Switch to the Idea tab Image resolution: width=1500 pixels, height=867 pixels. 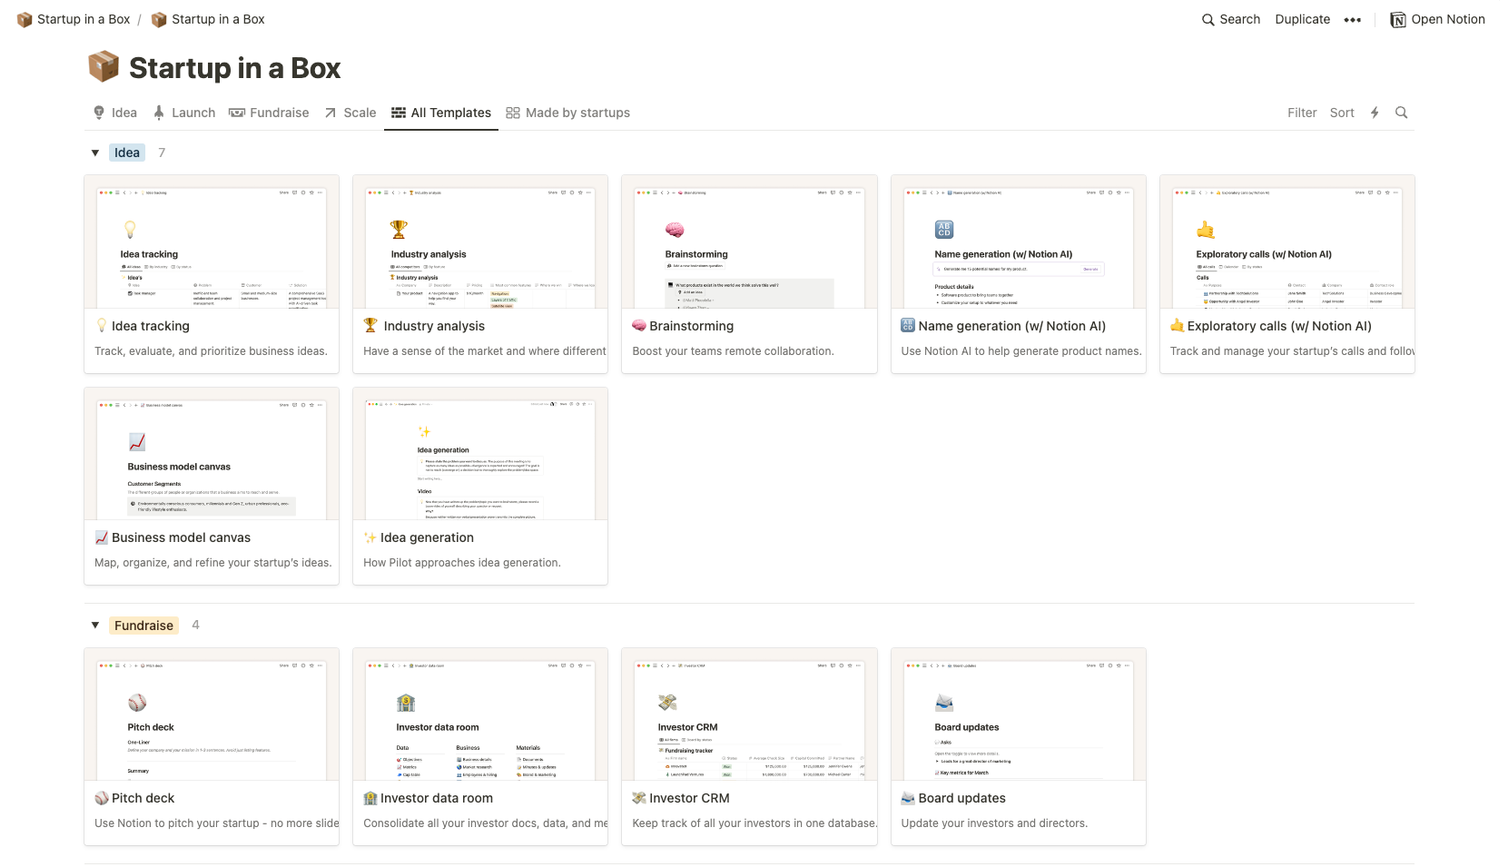point(115,113)
